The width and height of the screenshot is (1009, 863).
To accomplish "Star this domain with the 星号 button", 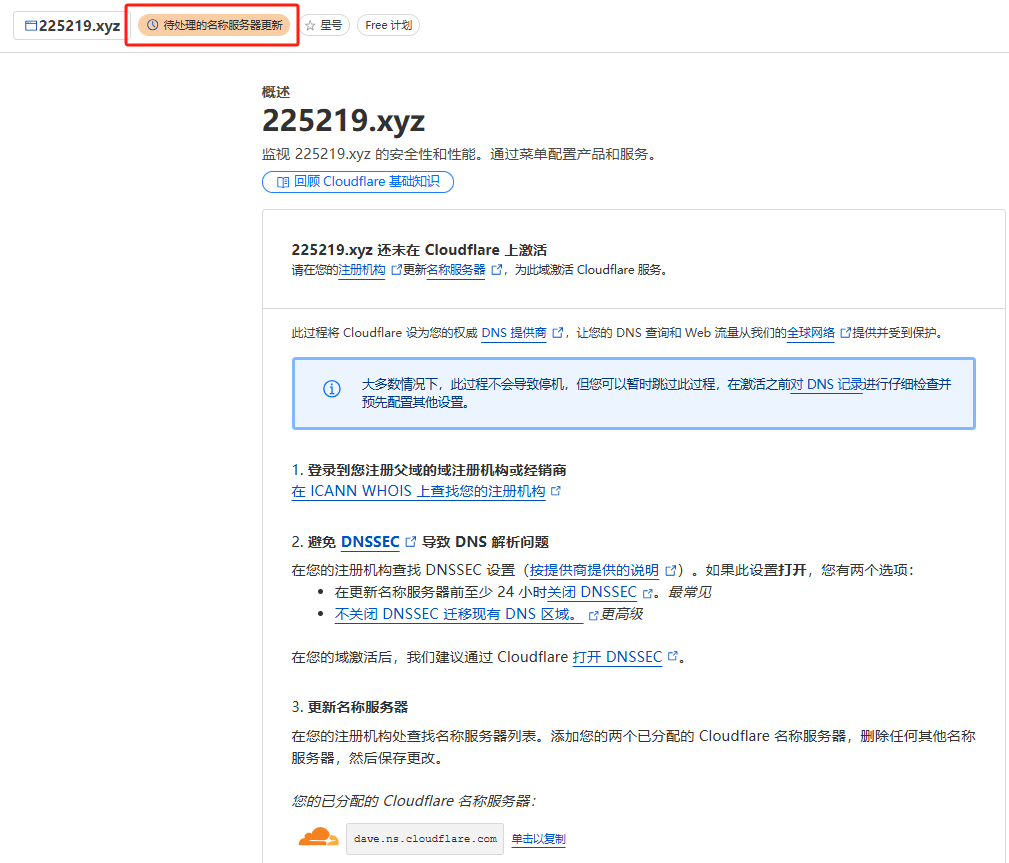I will click(x=324, y=25).
